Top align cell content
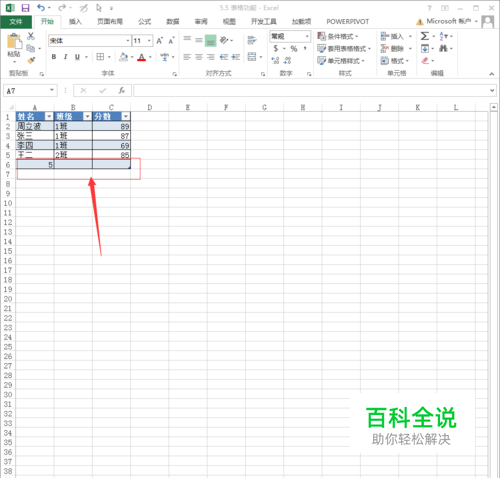Screen dimensions: 500x478 (x=187, y=40)
